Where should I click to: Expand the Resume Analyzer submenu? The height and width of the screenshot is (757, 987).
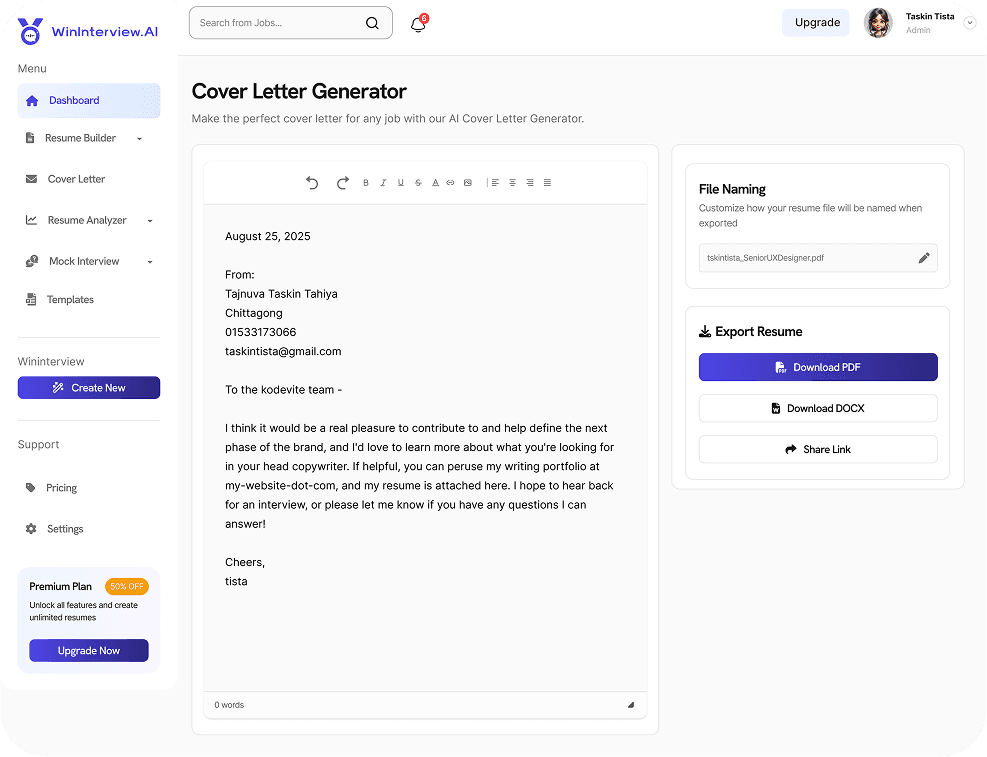[x=149, y=221]
